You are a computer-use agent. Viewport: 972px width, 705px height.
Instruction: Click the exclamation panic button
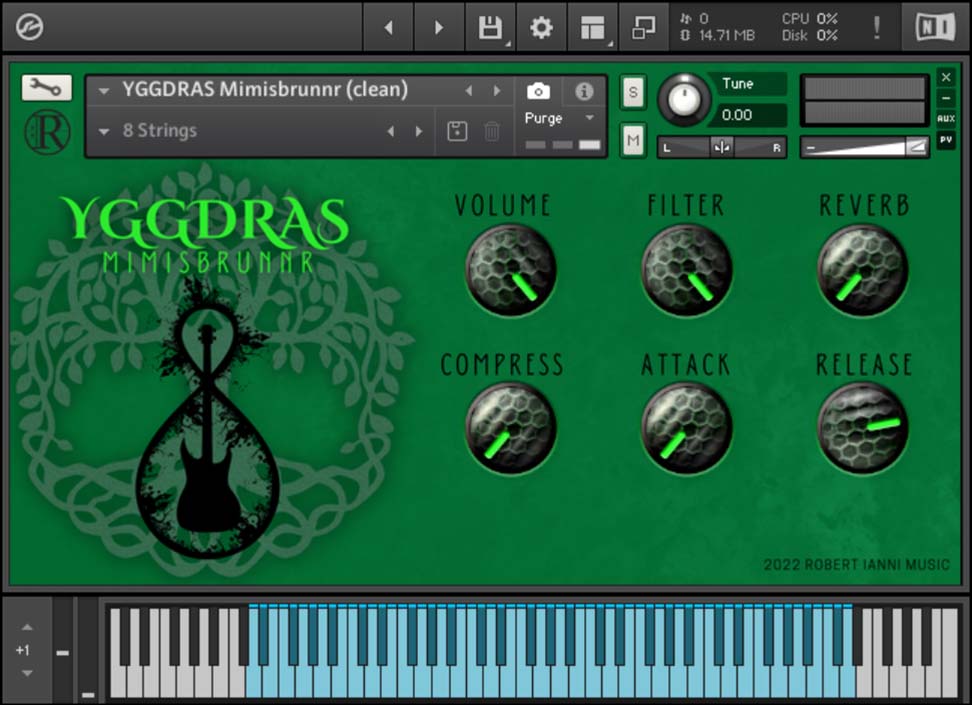click(x=876, y=27)
